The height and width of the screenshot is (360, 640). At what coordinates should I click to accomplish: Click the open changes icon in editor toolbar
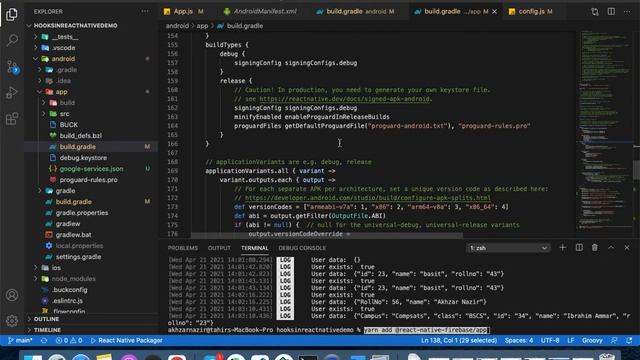coord(595,11)
